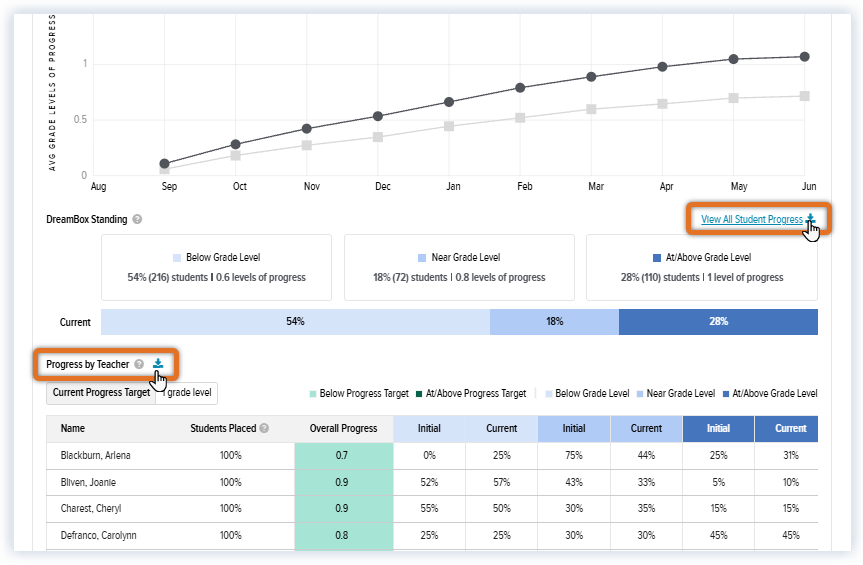863x565 pixels.
Task: Click the Jun square marker on gray line
Action: [x=805, y=96]
